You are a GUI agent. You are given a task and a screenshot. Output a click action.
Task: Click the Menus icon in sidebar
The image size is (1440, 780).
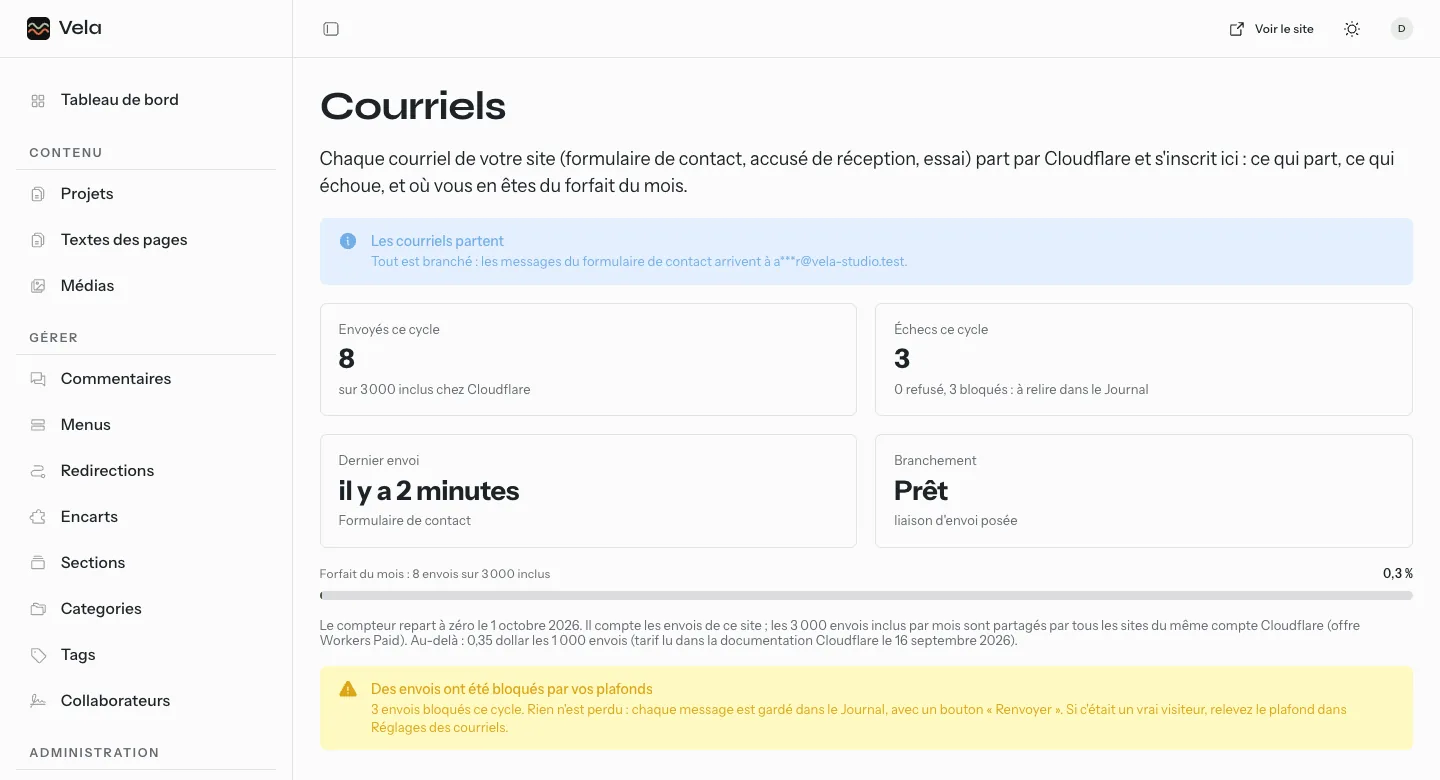(x=38, y=425)
